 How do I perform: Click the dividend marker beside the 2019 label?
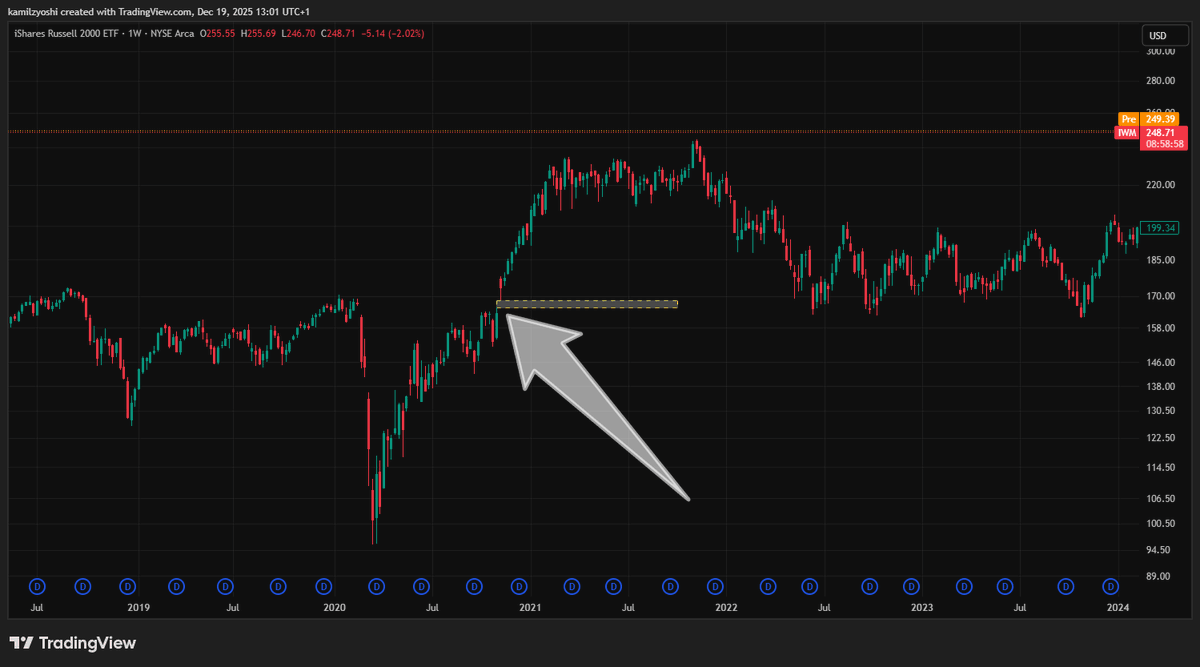pos(127,586)
